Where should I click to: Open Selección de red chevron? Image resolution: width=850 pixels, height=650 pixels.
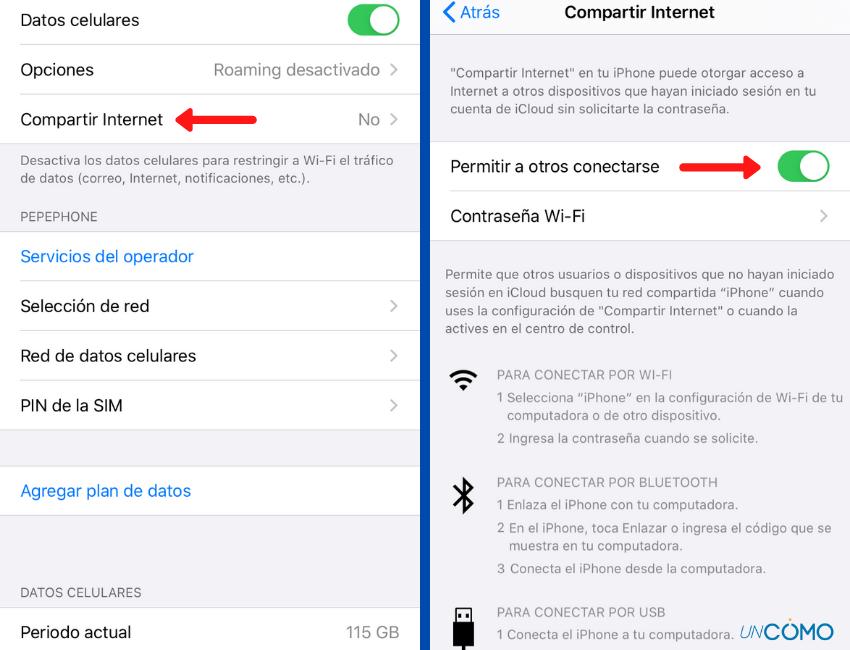tap(394, 306)
